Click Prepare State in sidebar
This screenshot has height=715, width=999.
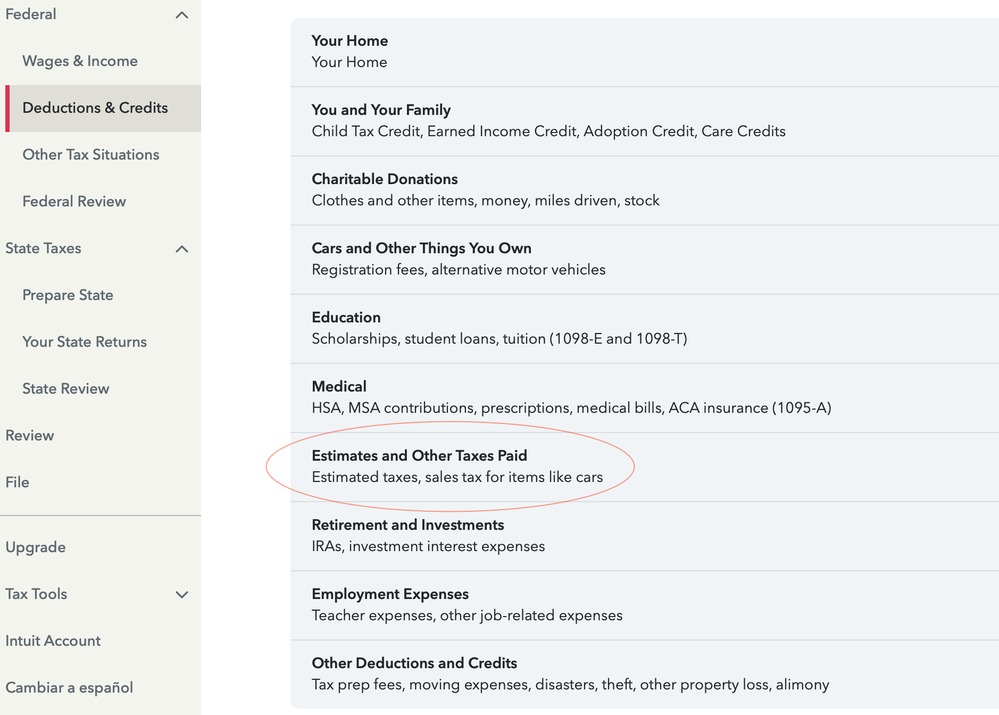point(68,296)
